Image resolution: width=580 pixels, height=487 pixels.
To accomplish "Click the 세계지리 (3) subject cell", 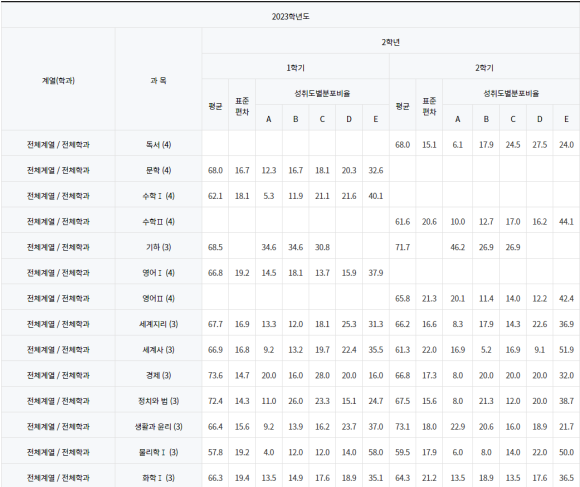I will coord(158,324).
